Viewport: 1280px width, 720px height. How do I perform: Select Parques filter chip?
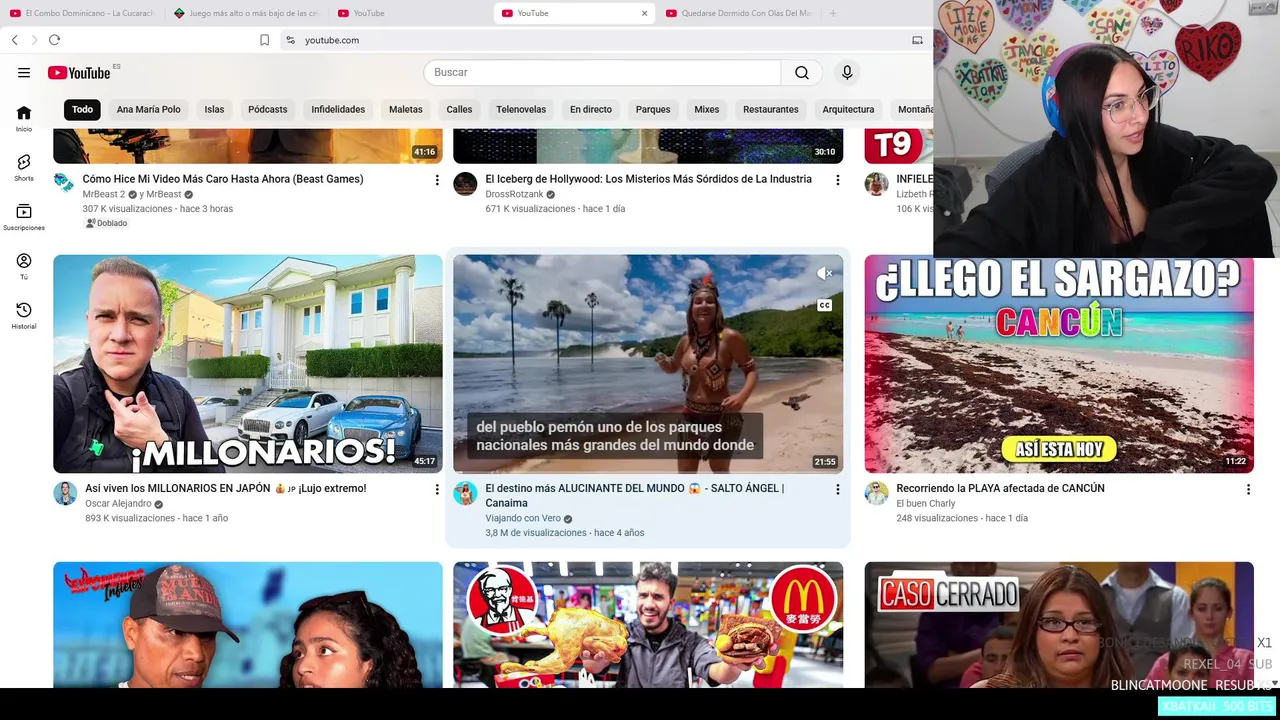(653, 109)
